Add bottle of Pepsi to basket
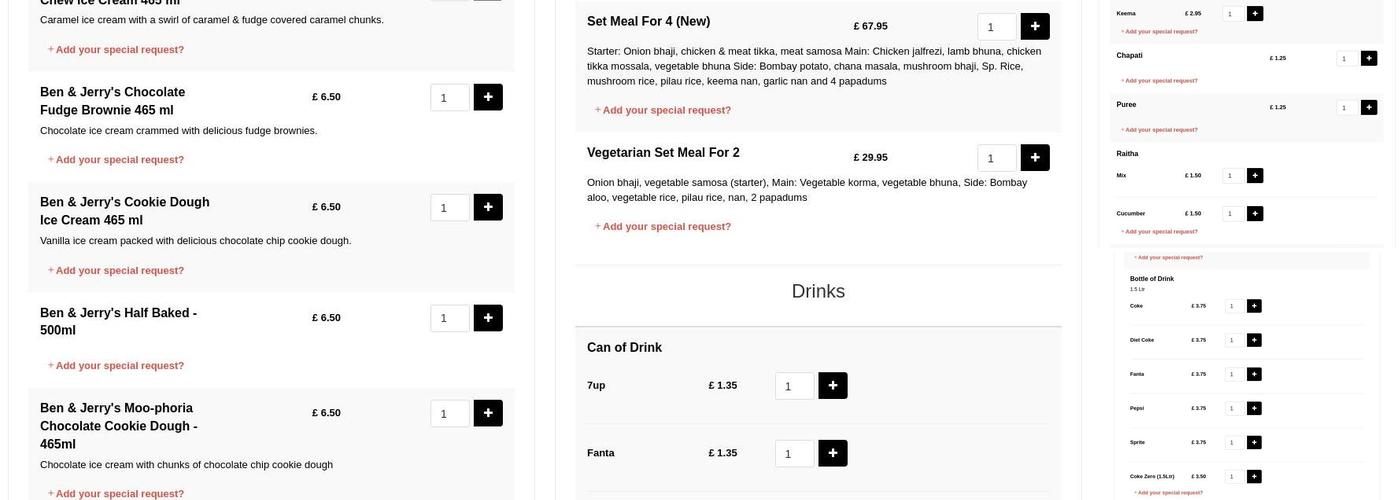This screenshot has height=500, width=1400. [1254, 408]
